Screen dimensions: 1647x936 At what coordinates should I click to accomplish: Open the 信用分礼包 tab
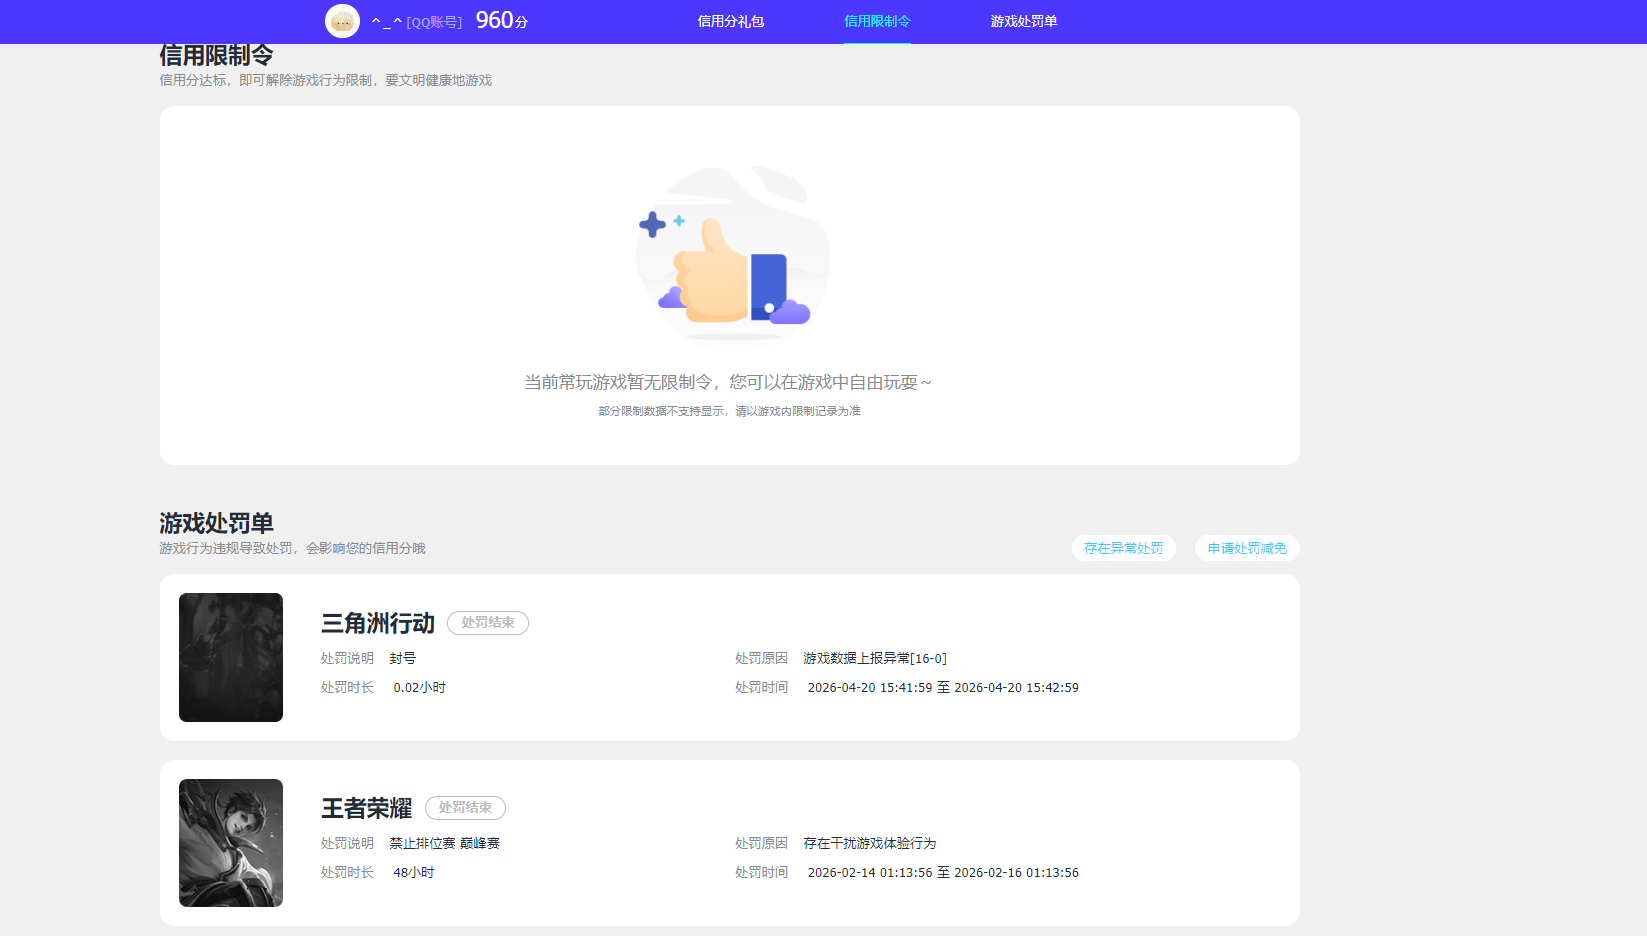click(731, 21)
